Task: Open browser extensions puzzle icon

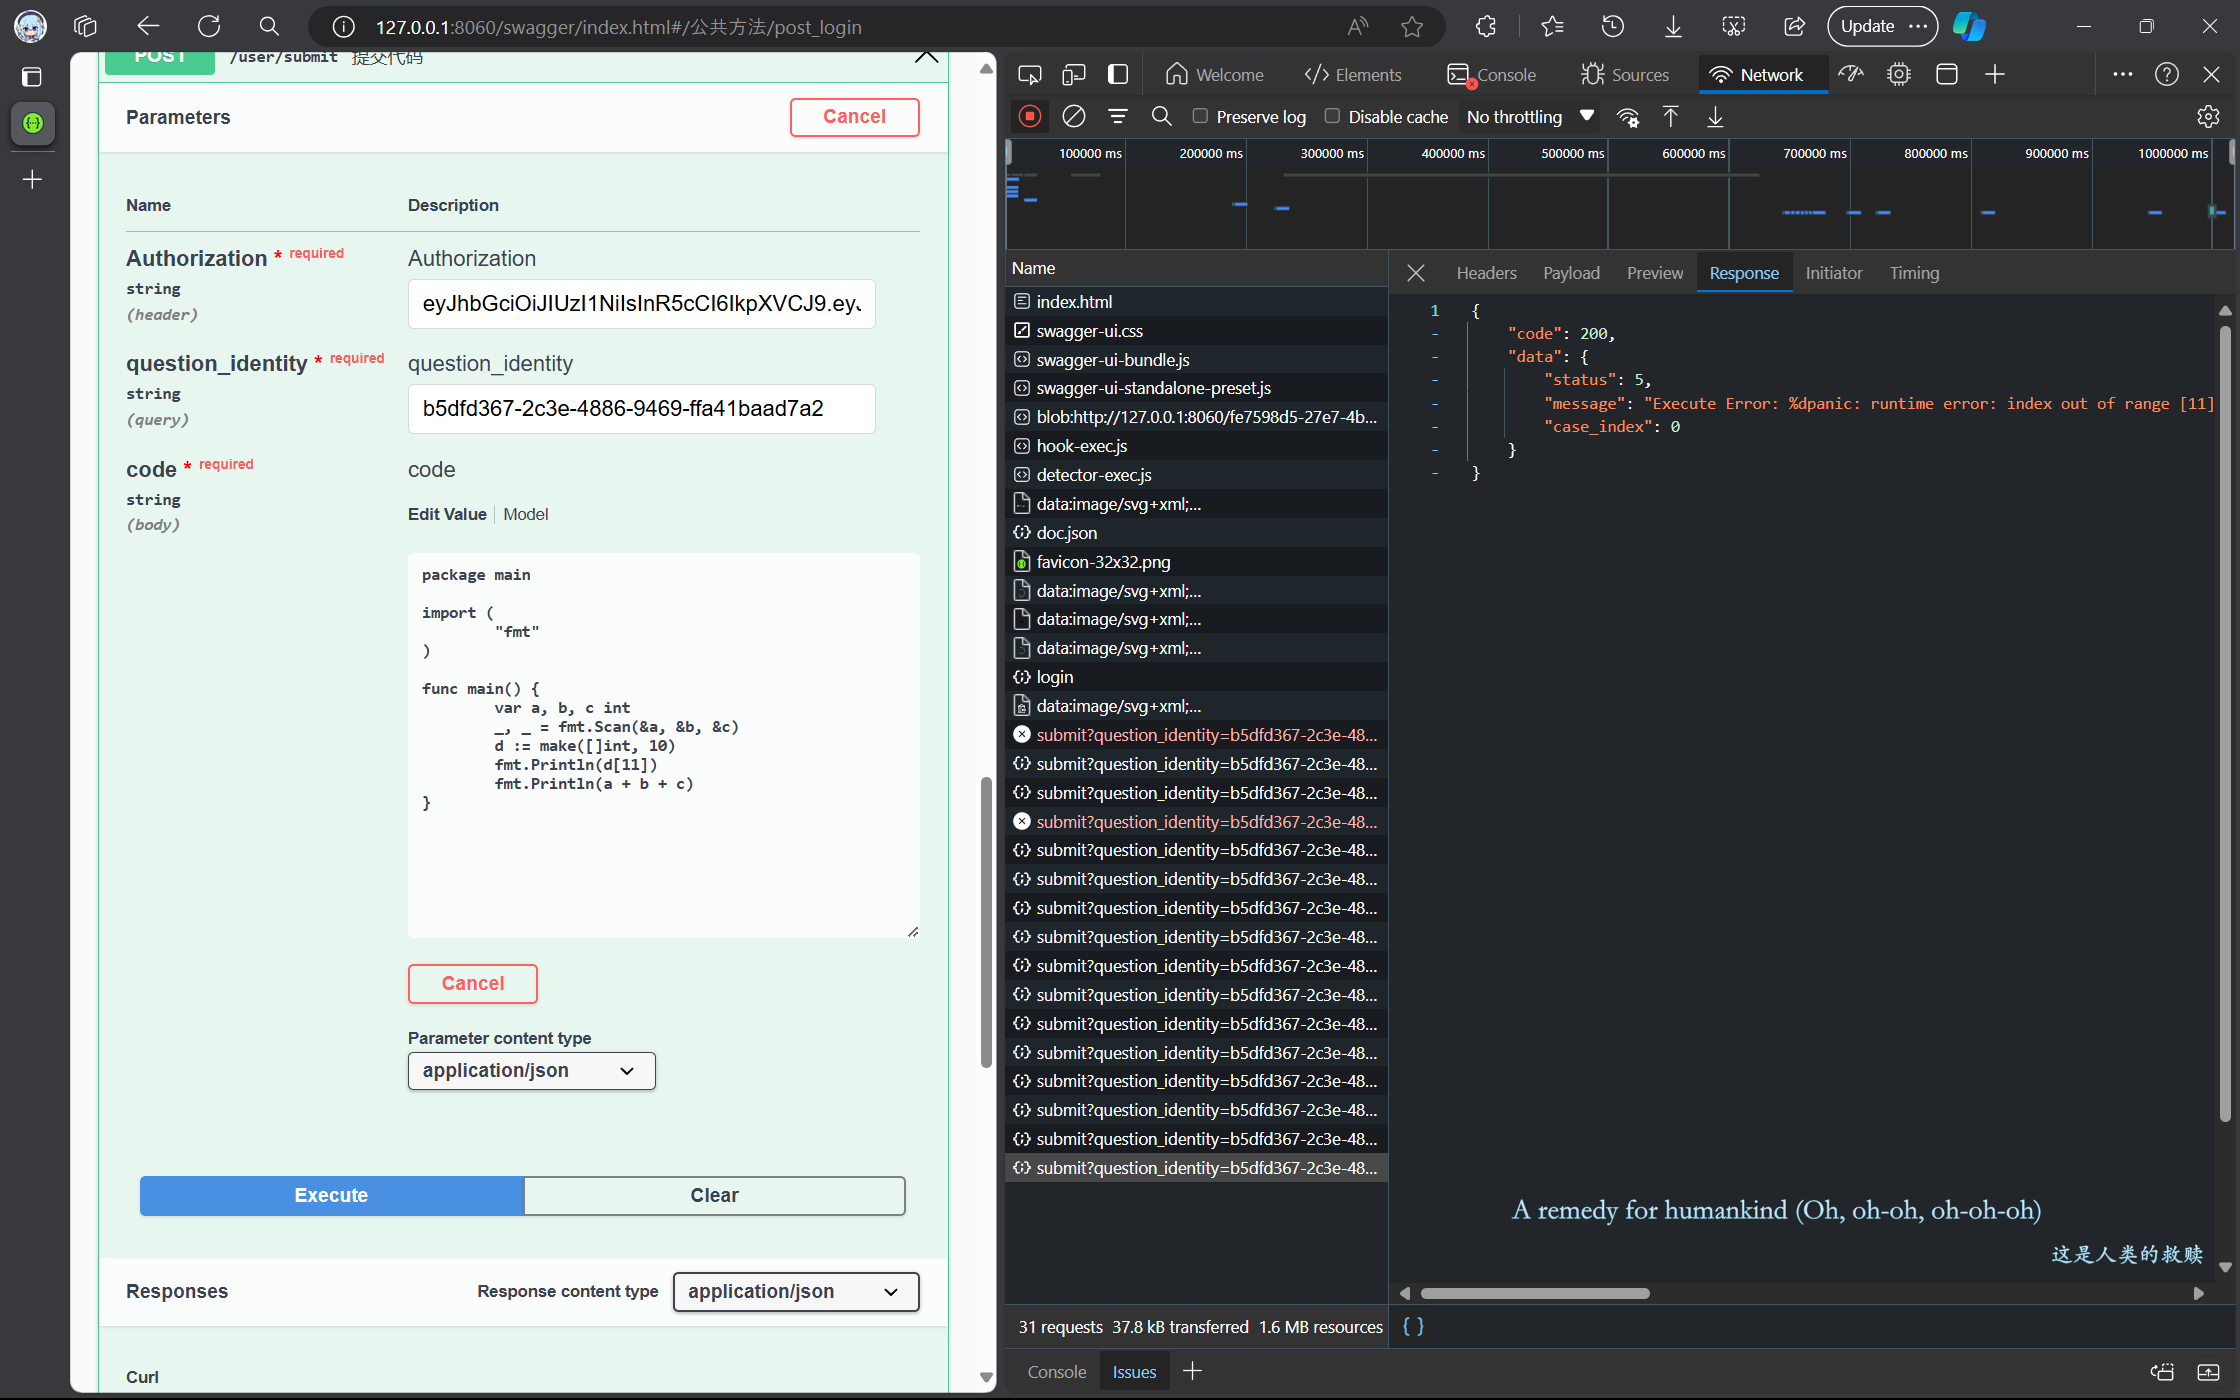Action: 1486,27
